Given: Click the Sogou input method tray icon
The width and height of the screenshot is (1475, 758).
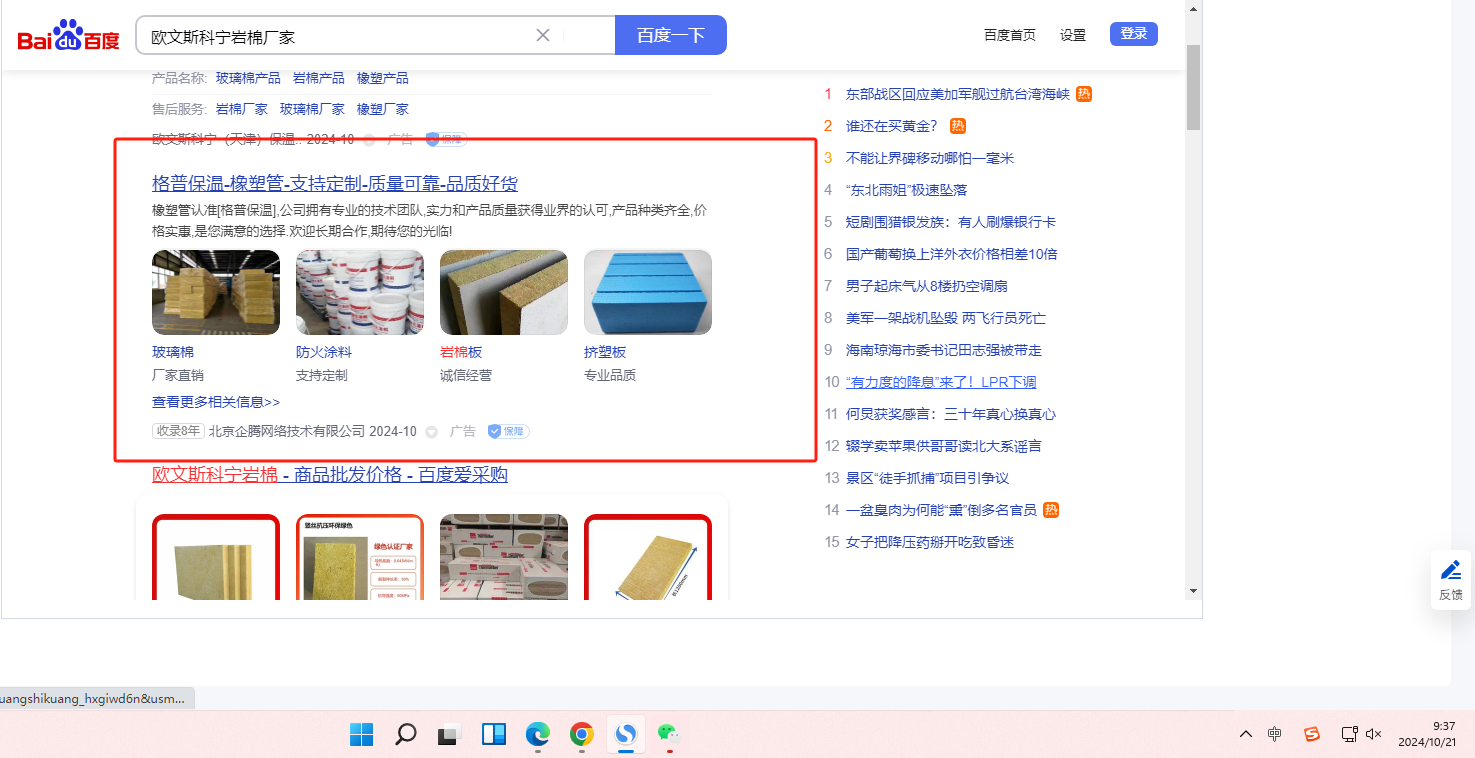Looking at the screenshot, I should tap(1312, 734).
